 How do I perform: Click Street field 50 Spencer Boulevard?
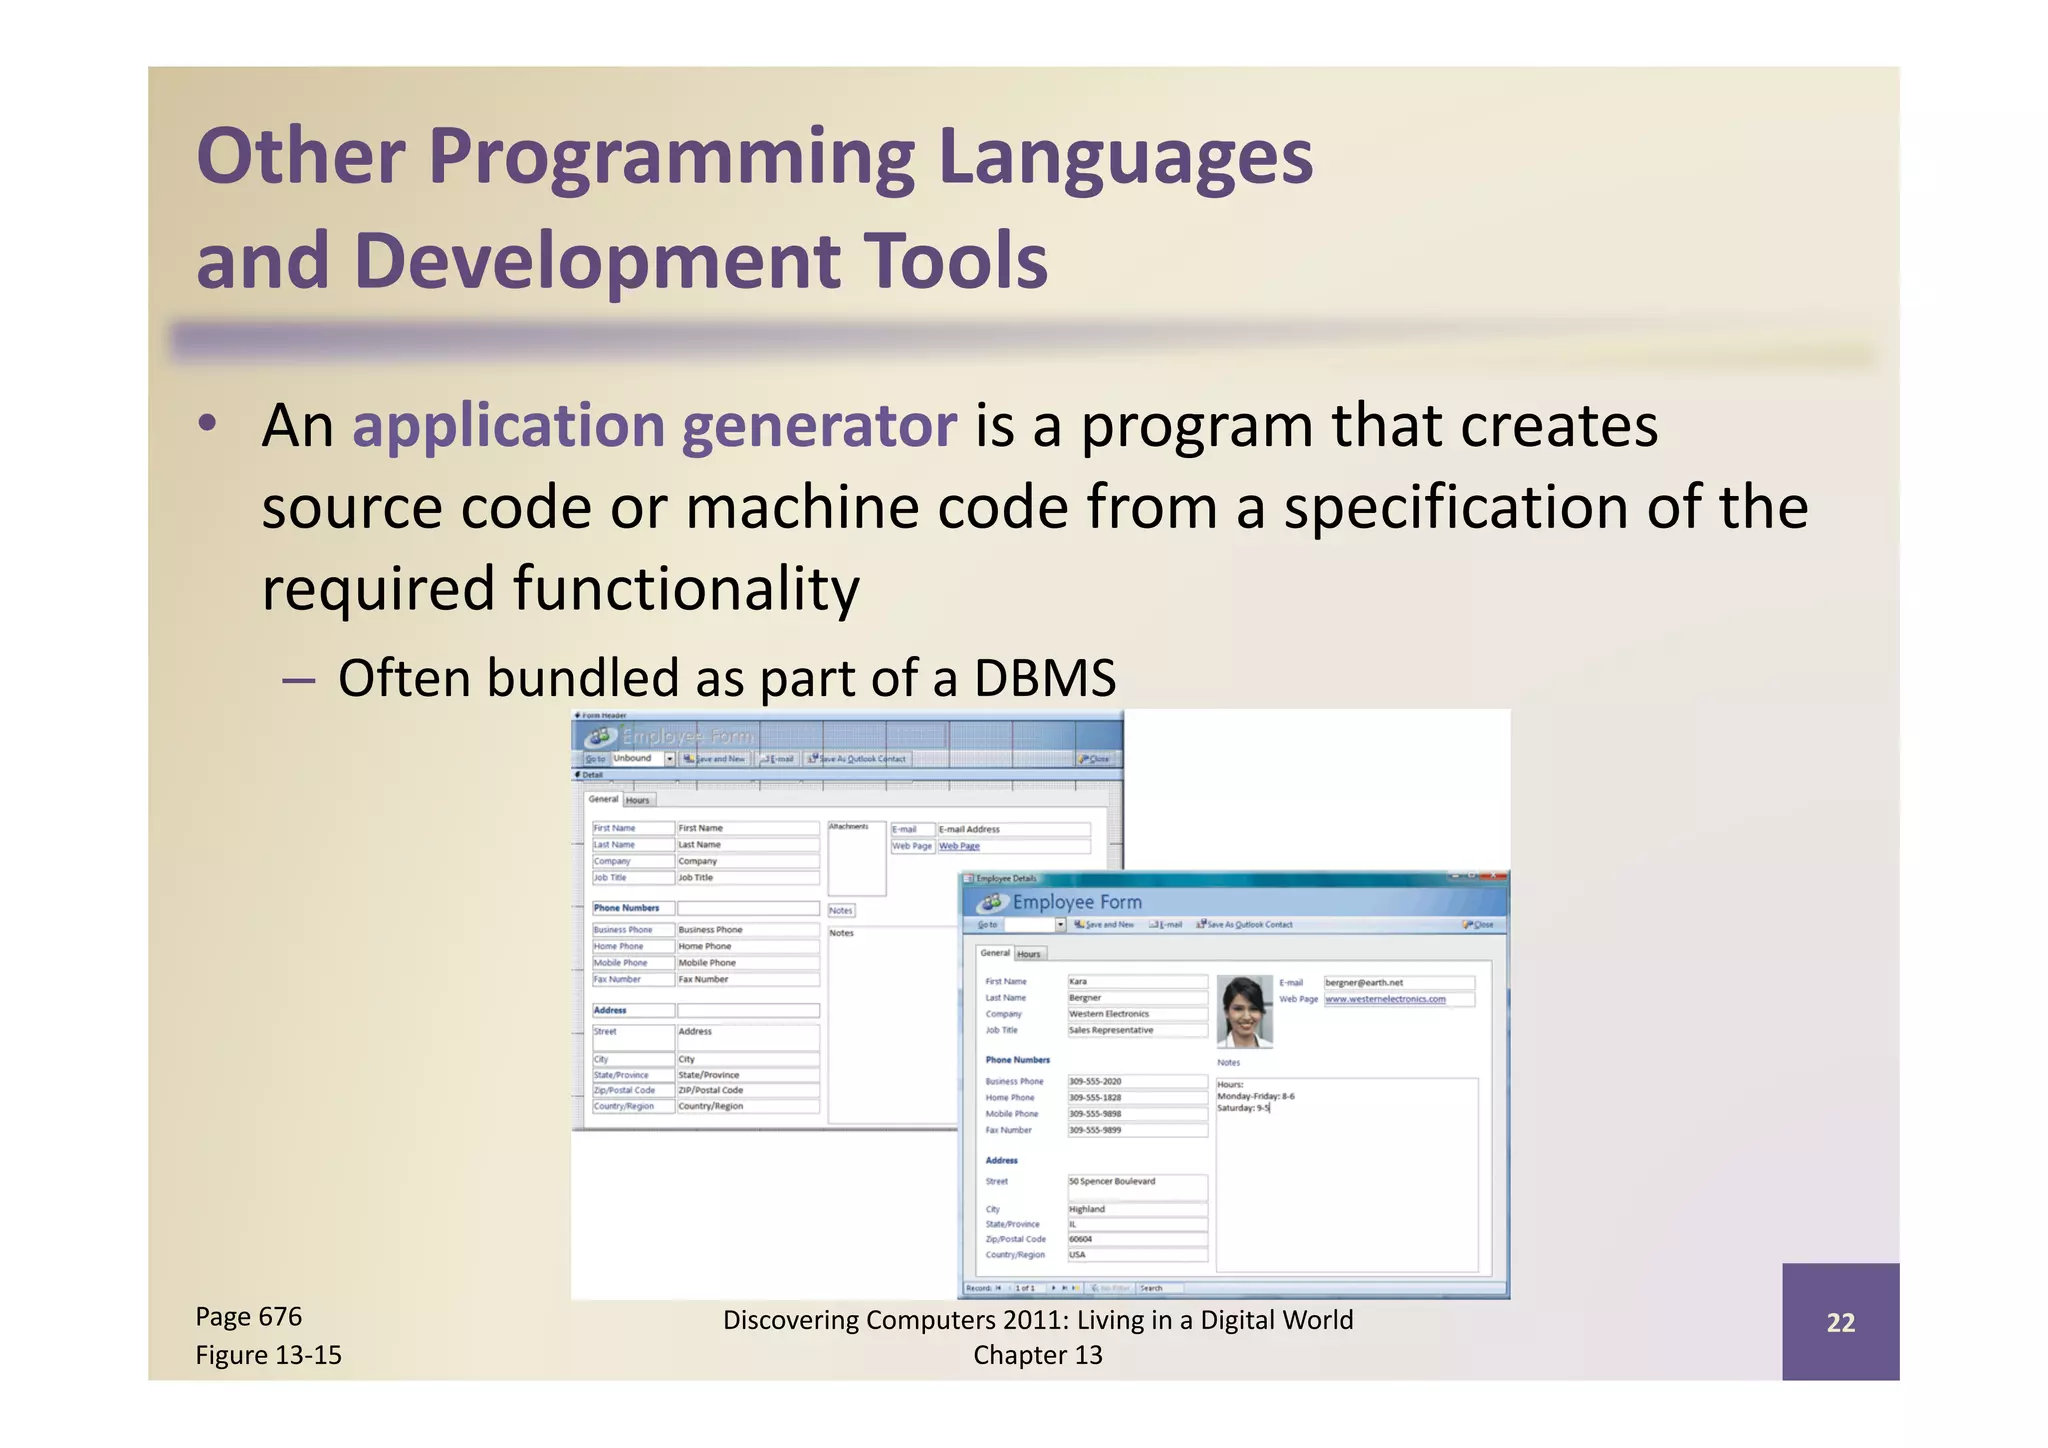[1137, 1187]
